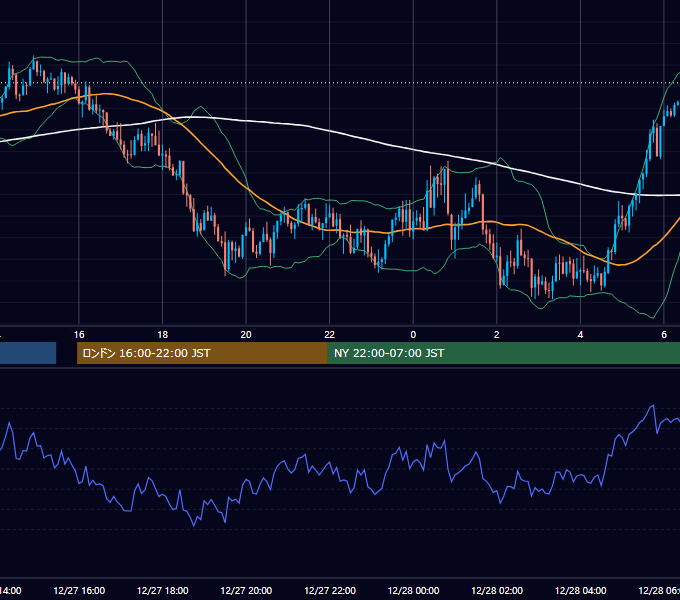Click hour label 0 on price chart axis

pos(413,335)
